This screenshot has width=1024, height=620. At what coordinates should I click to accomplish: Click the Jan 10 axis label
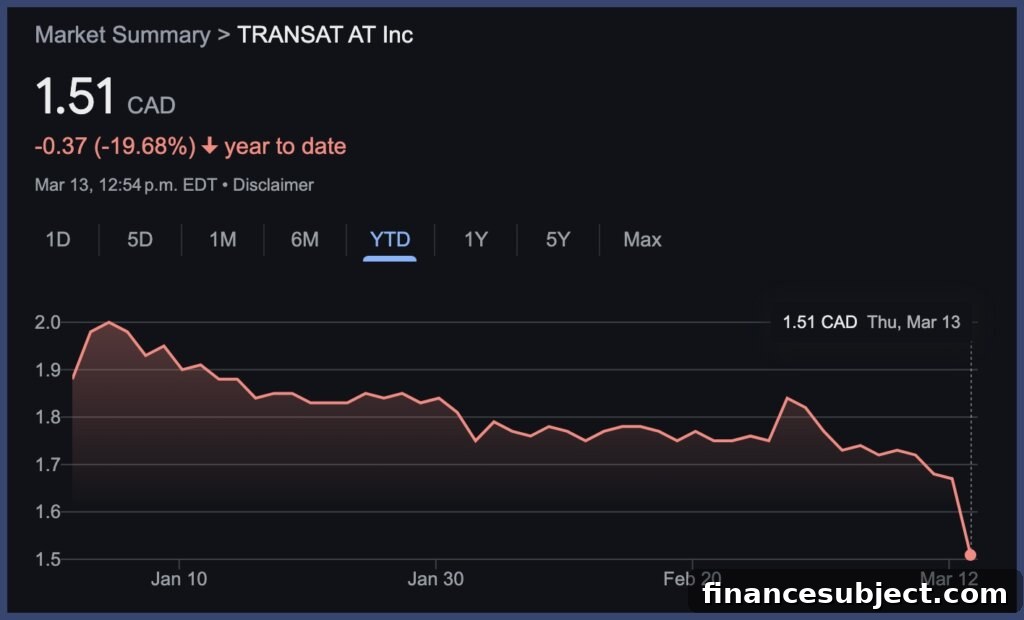[179, 579]
